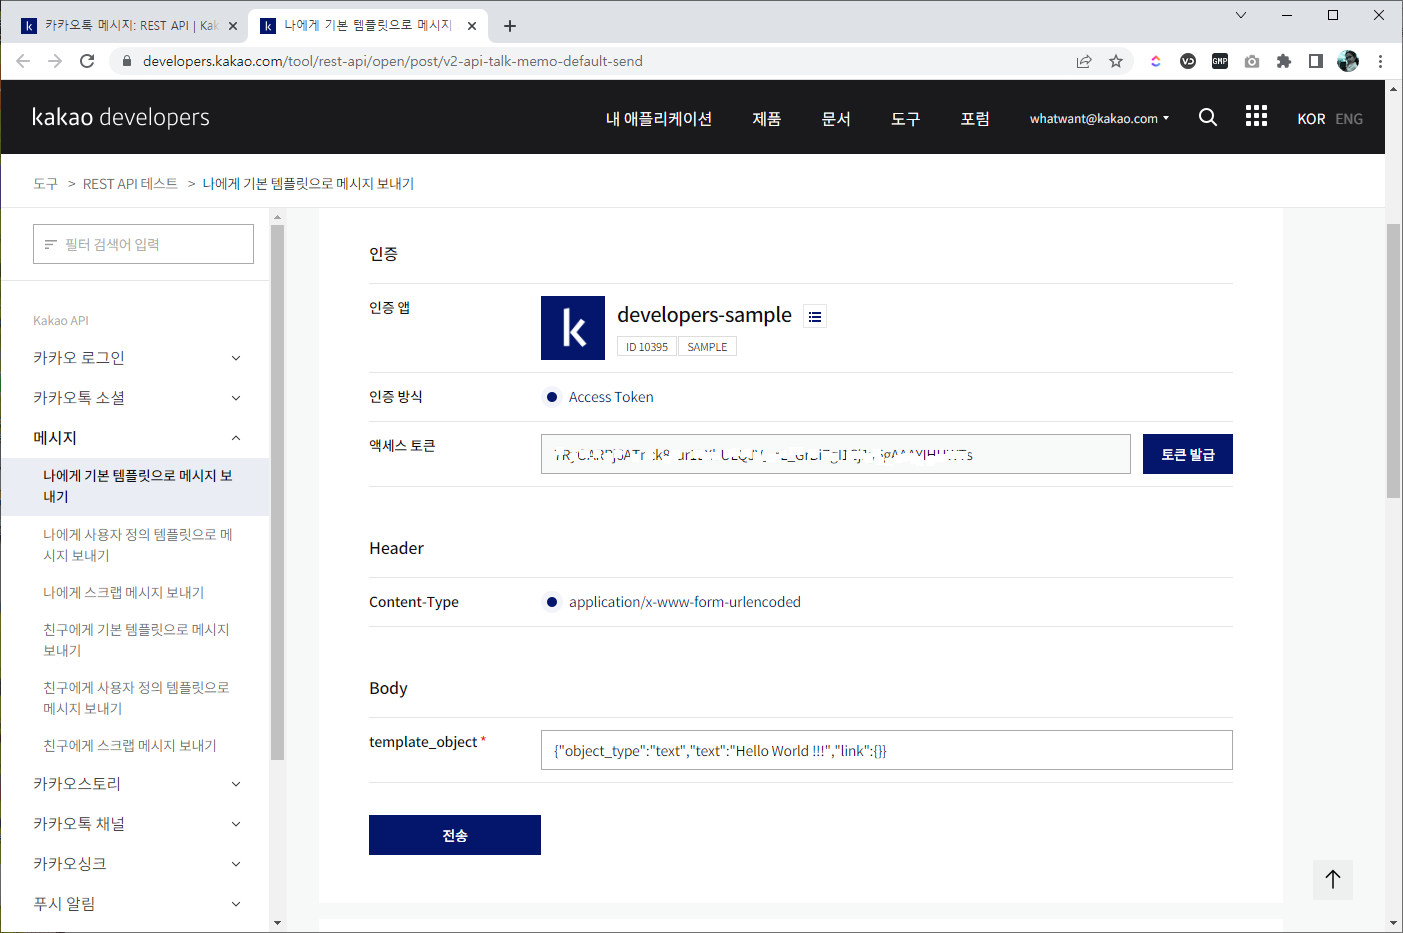Select 나에게 스크랩 메시지 보내기 in sidebar

tap(123, 592)
